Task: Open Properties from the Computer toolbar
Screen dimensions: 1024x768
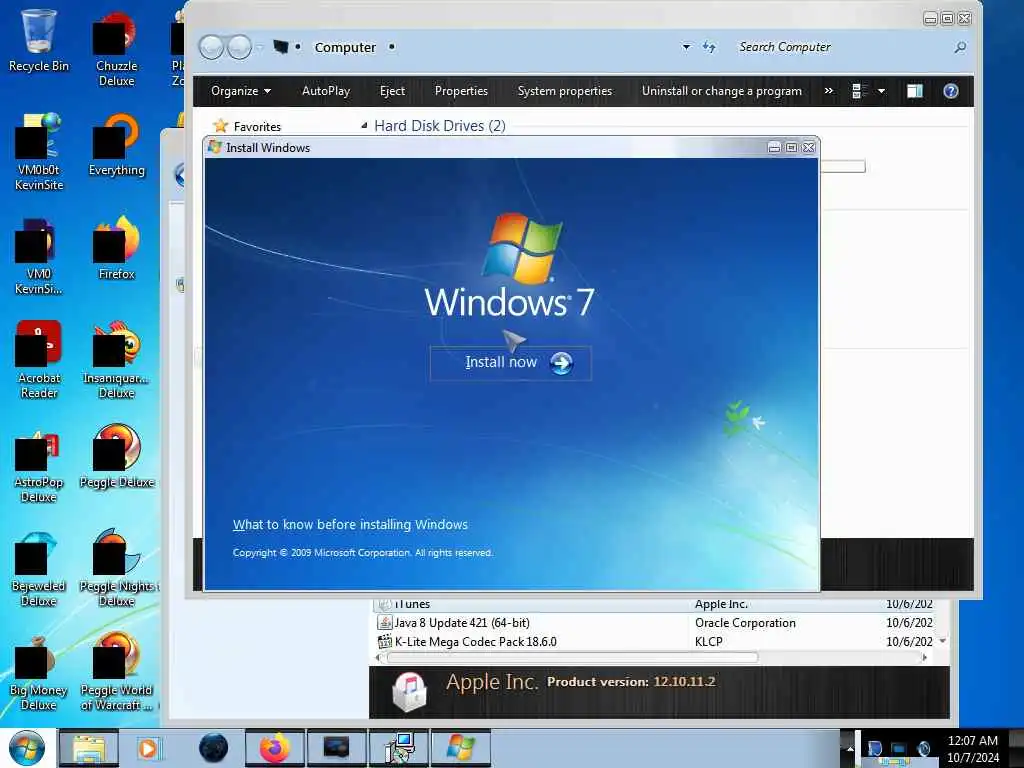Action: click(461, 91)
